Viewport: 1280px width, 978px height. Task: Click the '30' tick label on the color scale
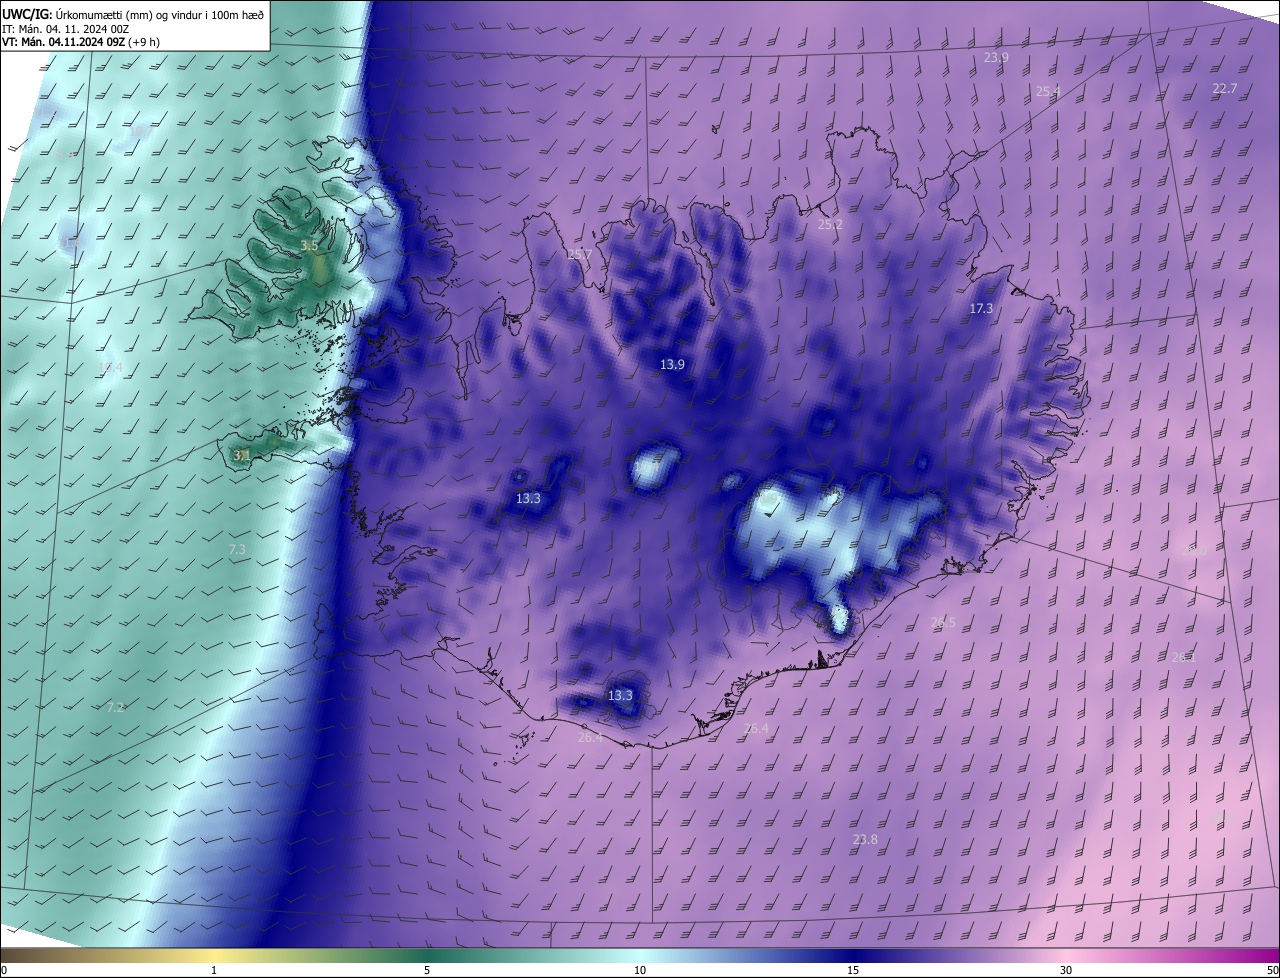1066,971
